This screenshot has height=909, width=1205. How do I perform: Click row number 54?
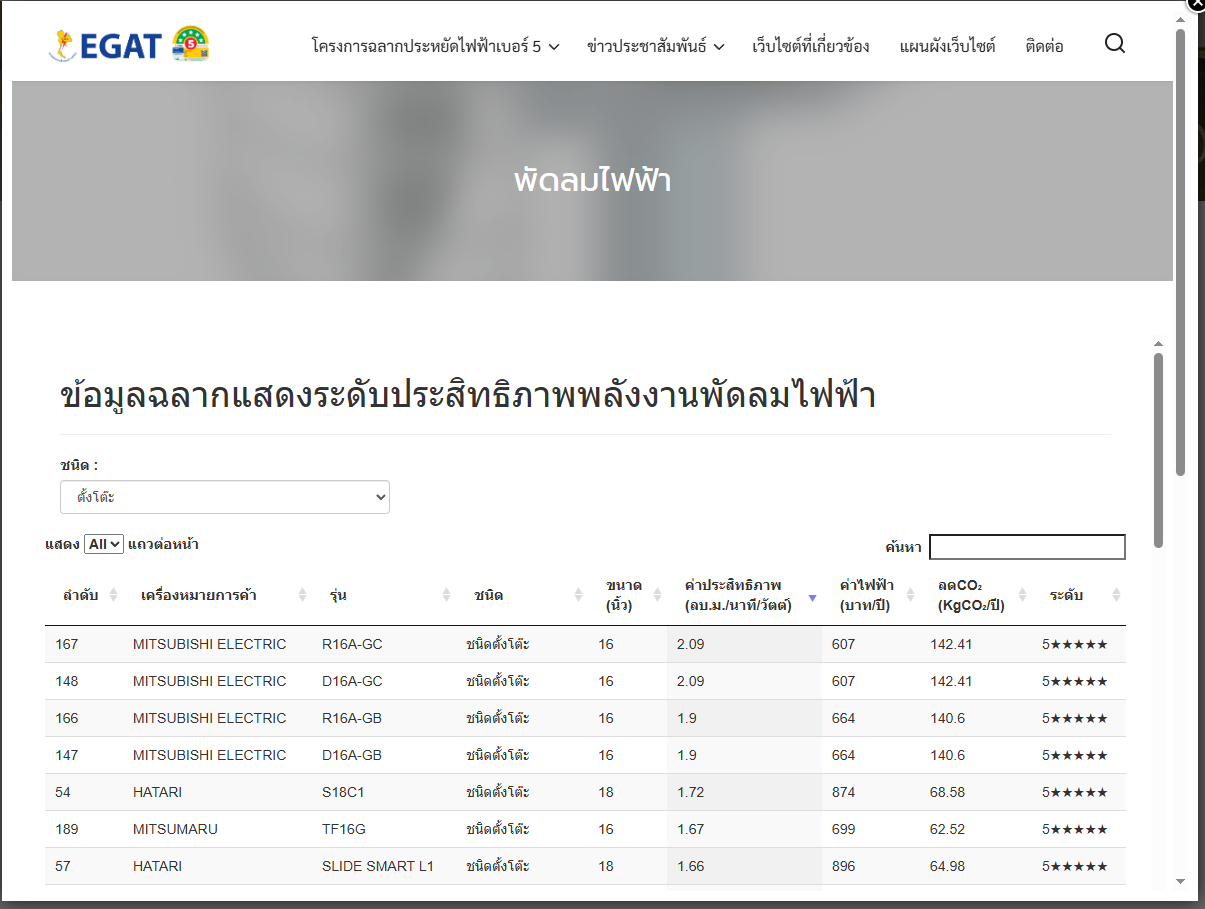pos(63,792)
